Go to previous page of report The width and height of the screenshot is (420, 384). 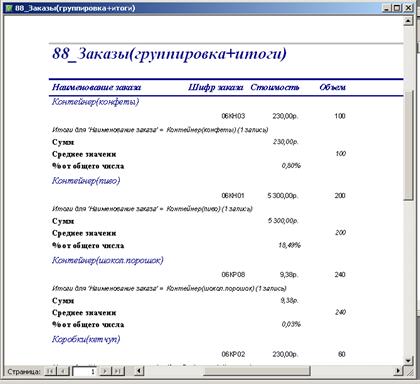64,371
